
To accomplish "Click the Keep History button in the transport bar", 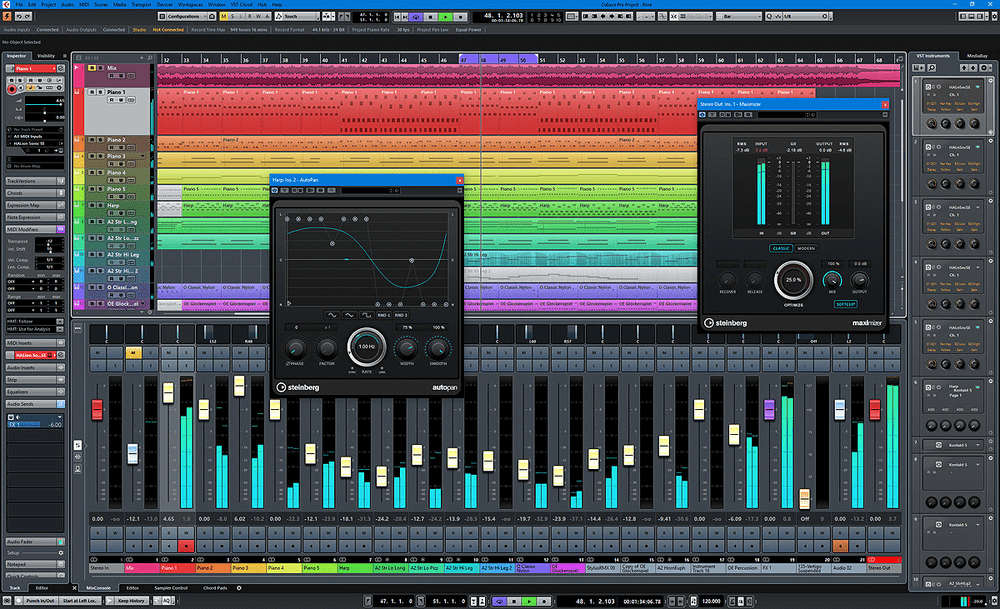I will (x=130, y=601).
